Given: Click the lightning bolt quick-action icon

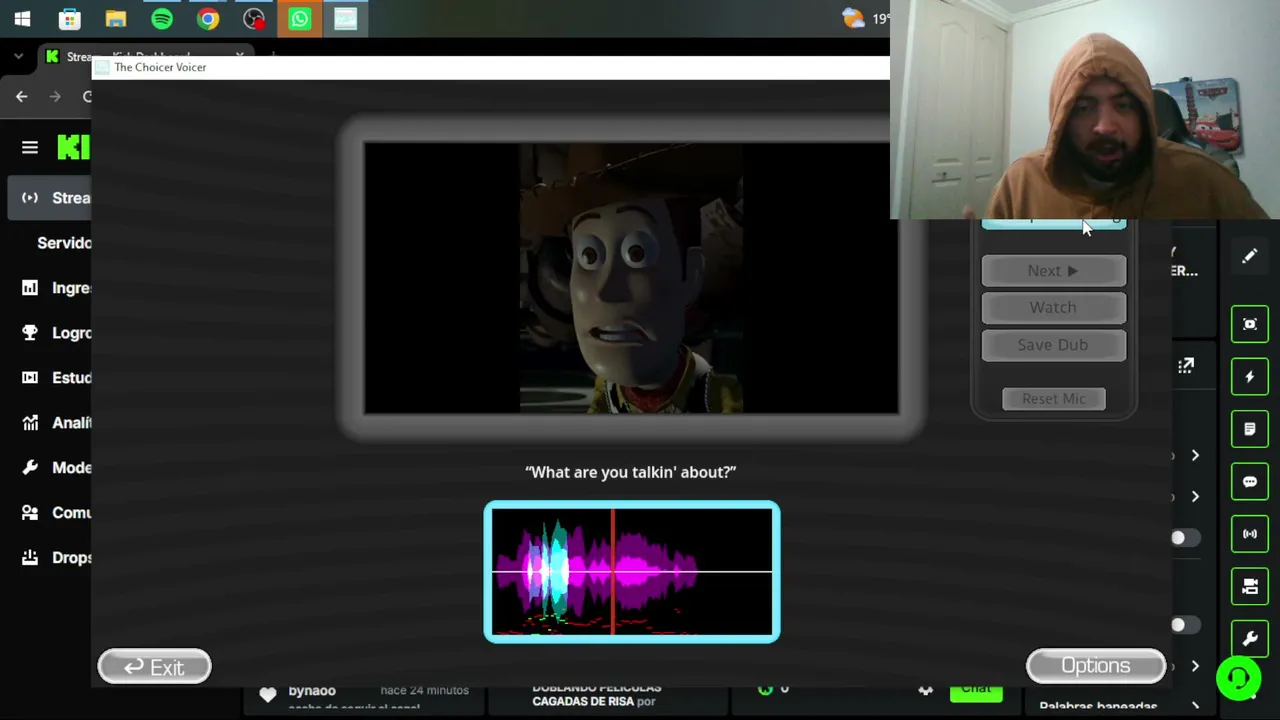Looking at the screenshot, I should (x=1250, y=377).
